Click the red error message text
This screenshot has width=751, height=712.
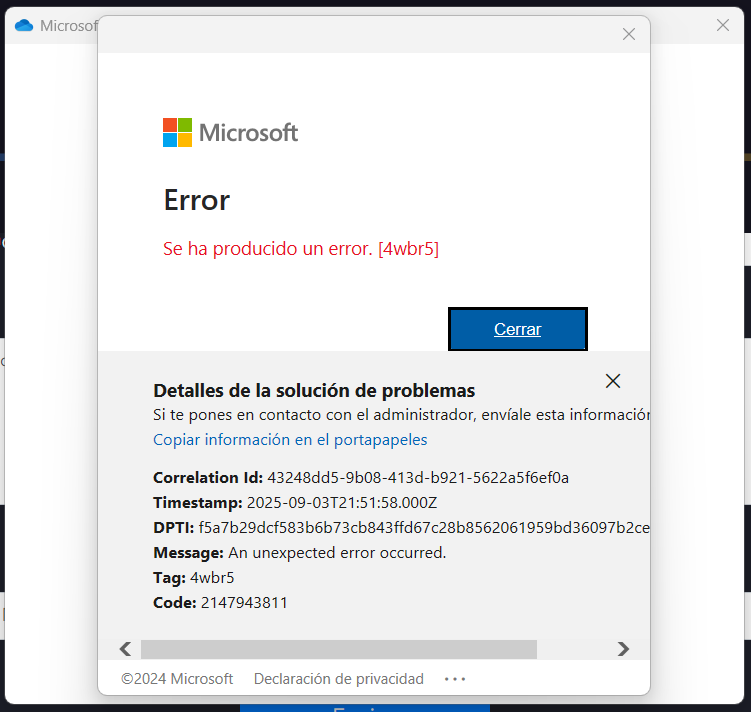(x=300, y=249)
